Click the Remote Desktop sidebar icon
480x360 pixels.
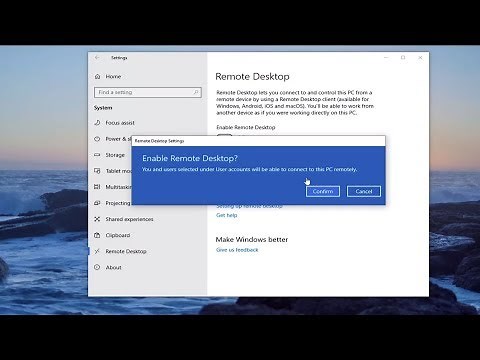tap(97, 251)
